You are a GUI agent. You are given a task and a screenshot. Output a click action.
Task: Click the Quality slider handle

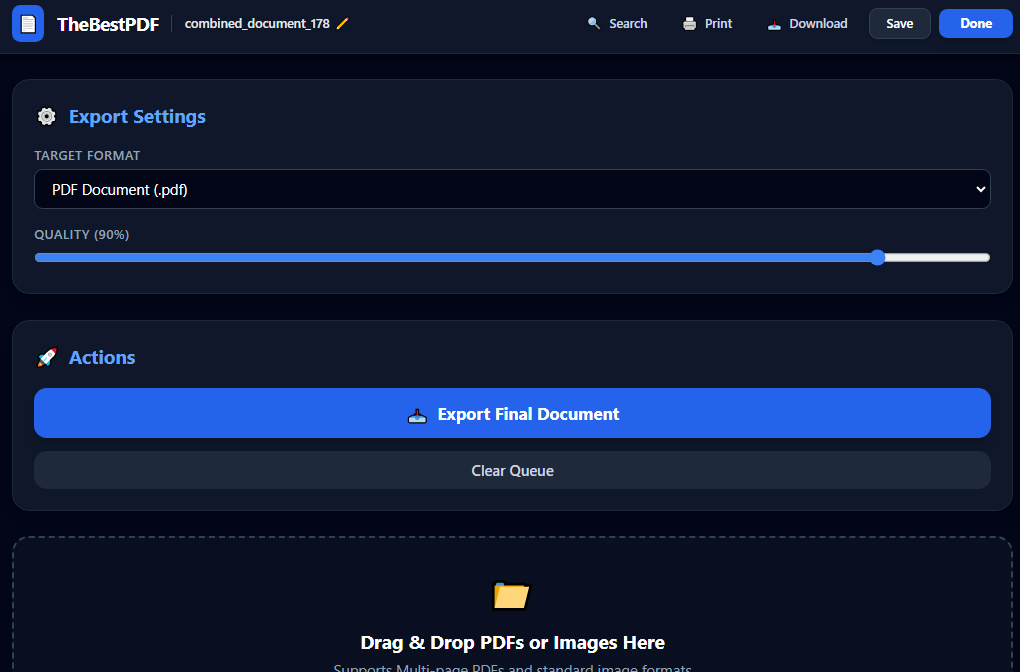pyautogui.click(x=878, y=258)
